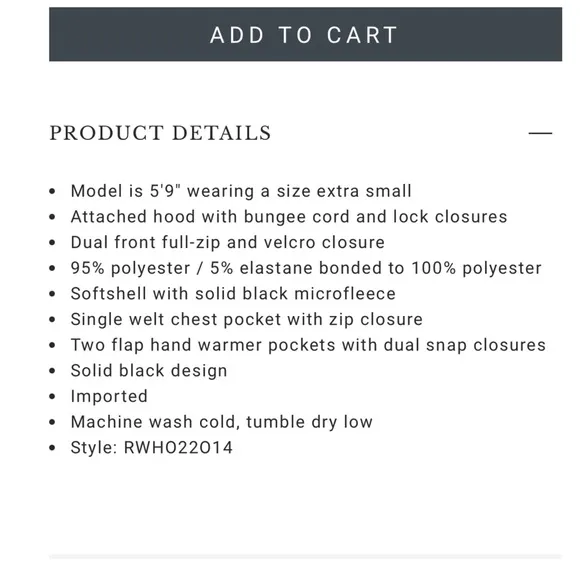Collapse Product Details with the minus icon
Viewport: 580px width, 580px height.
[x=540, y=133]
